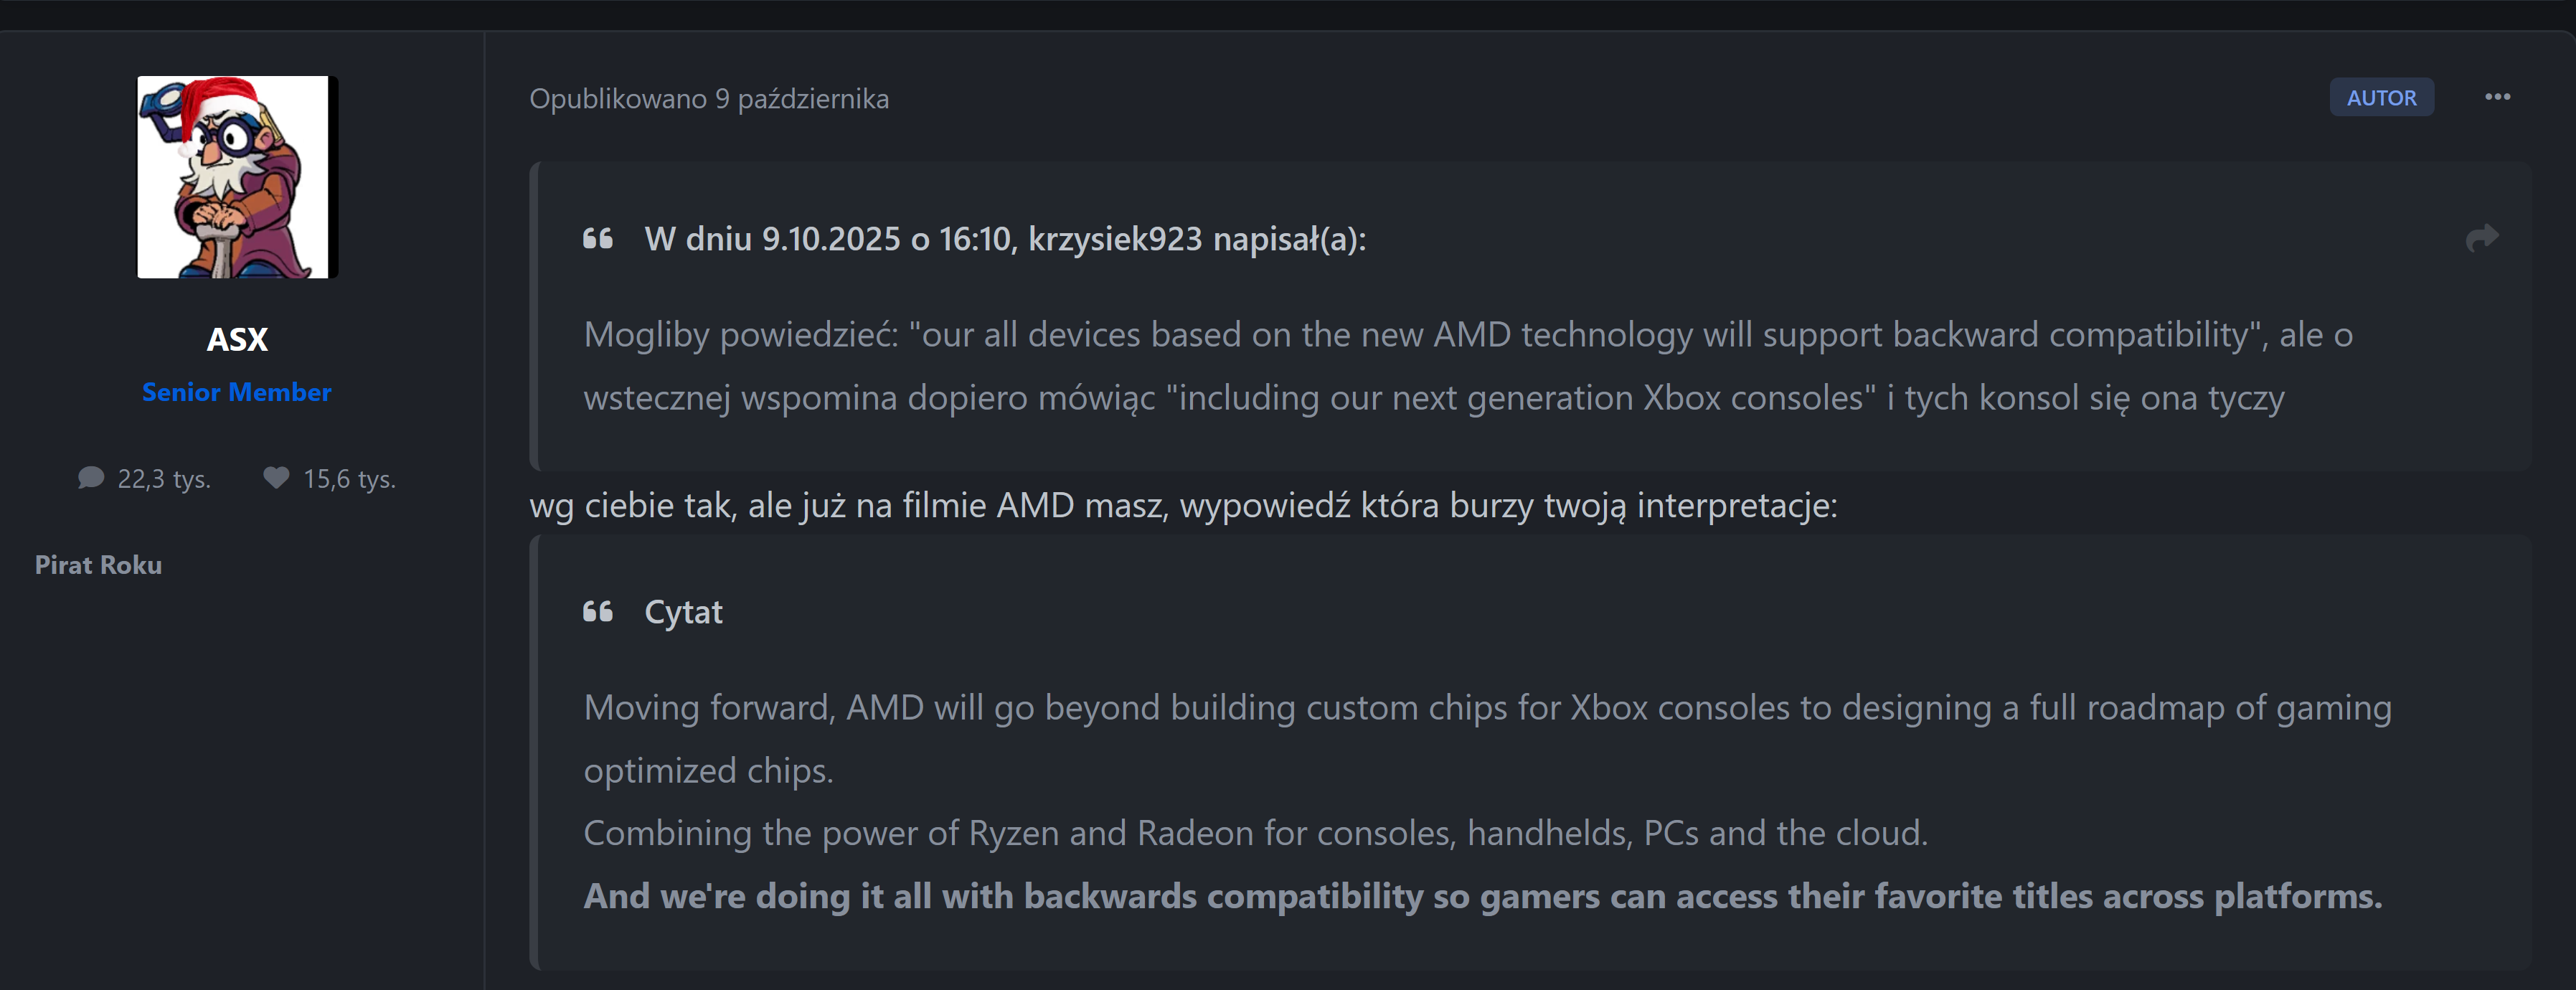The image size is (2576, 990).
Task: Click the 22,3 tys. posts count
Action: 164,479
